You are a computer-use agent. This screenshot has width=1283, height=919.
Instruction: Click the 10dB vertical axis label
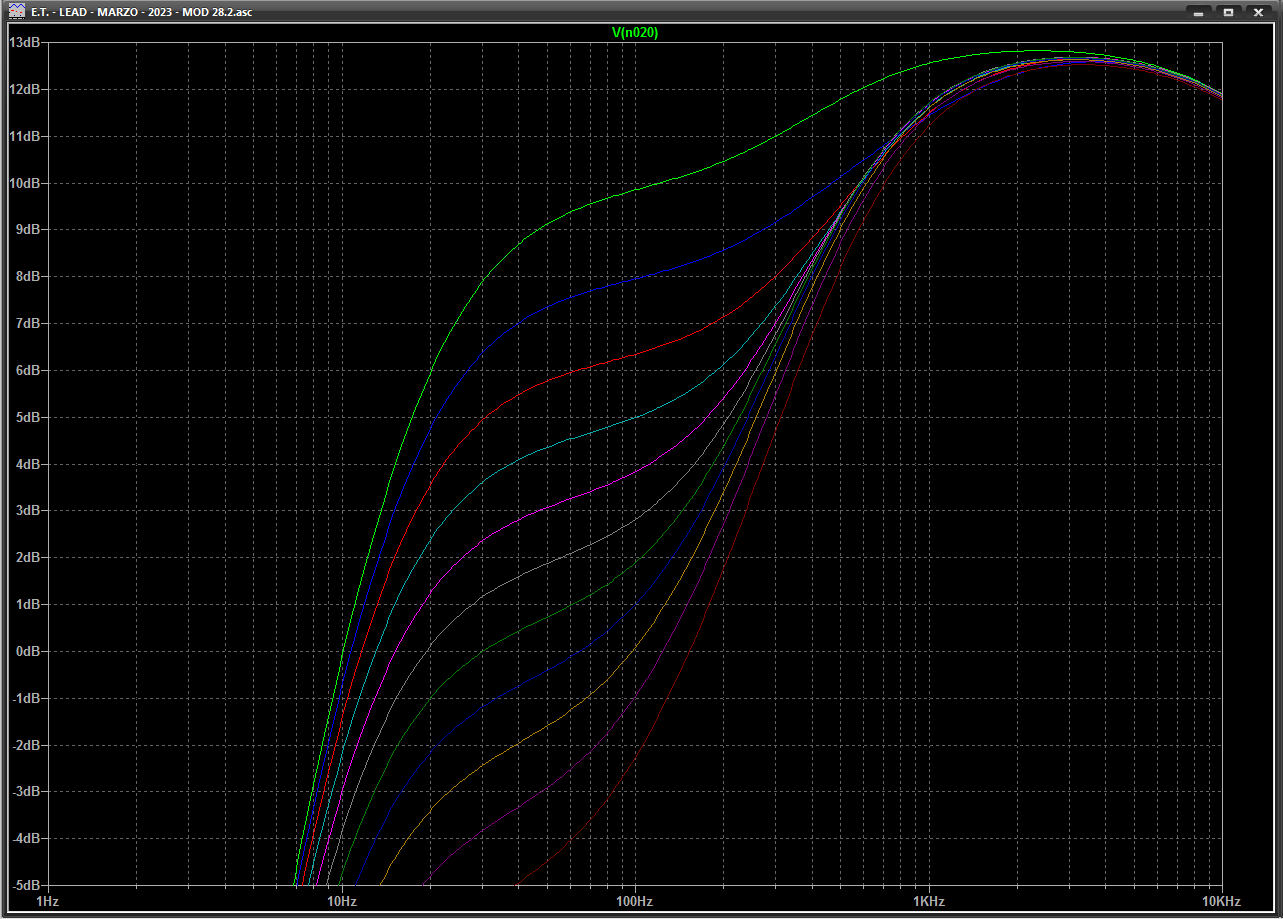[24, 184]
